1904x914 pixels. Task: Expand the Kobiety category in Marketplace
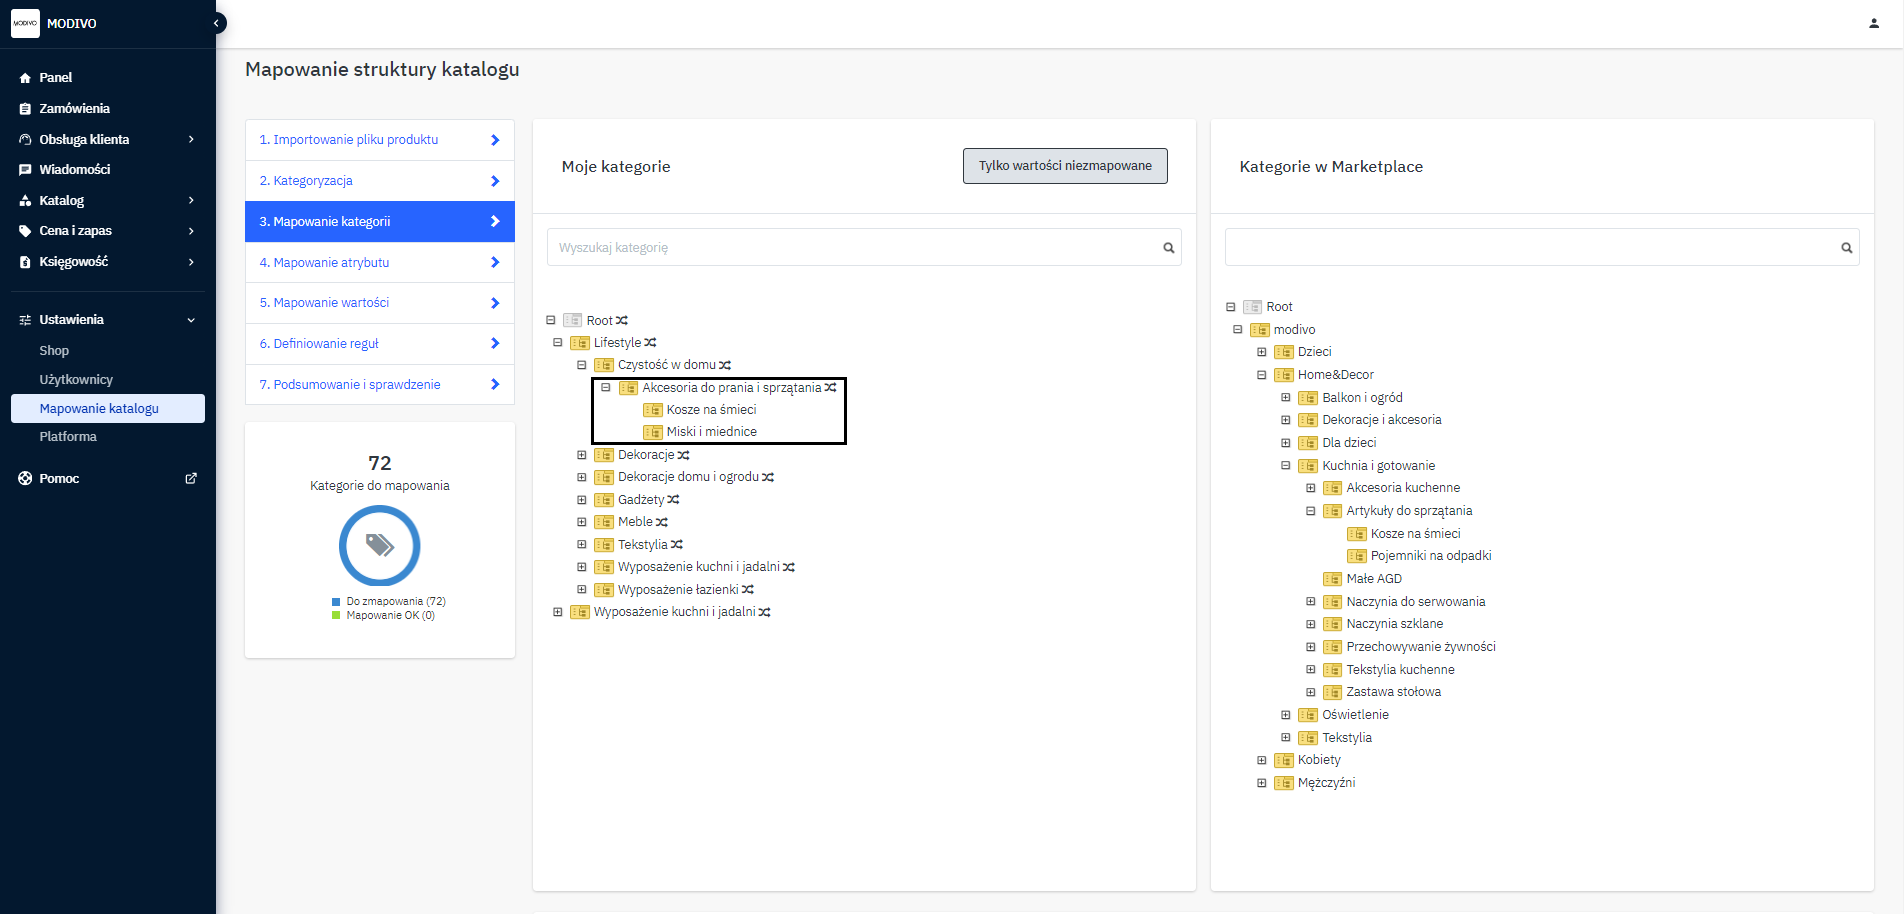1262,760
